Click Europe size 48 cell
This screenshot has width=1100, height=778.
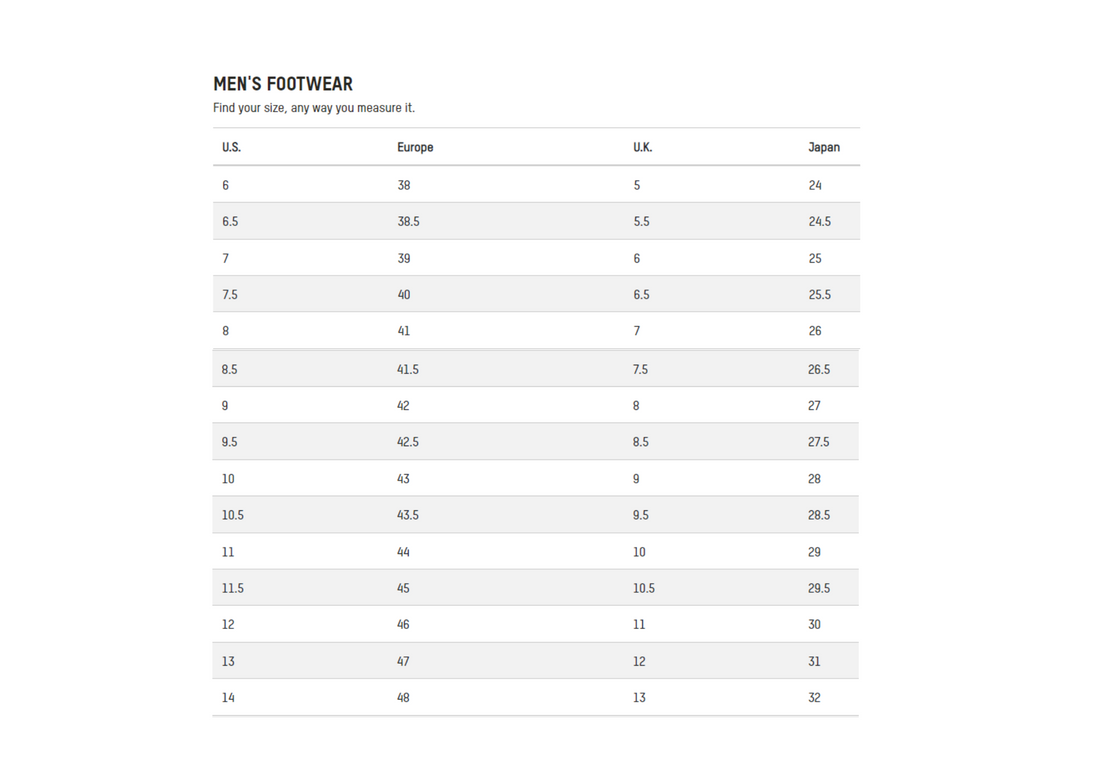pyautogui.click(x=403, y=697)
